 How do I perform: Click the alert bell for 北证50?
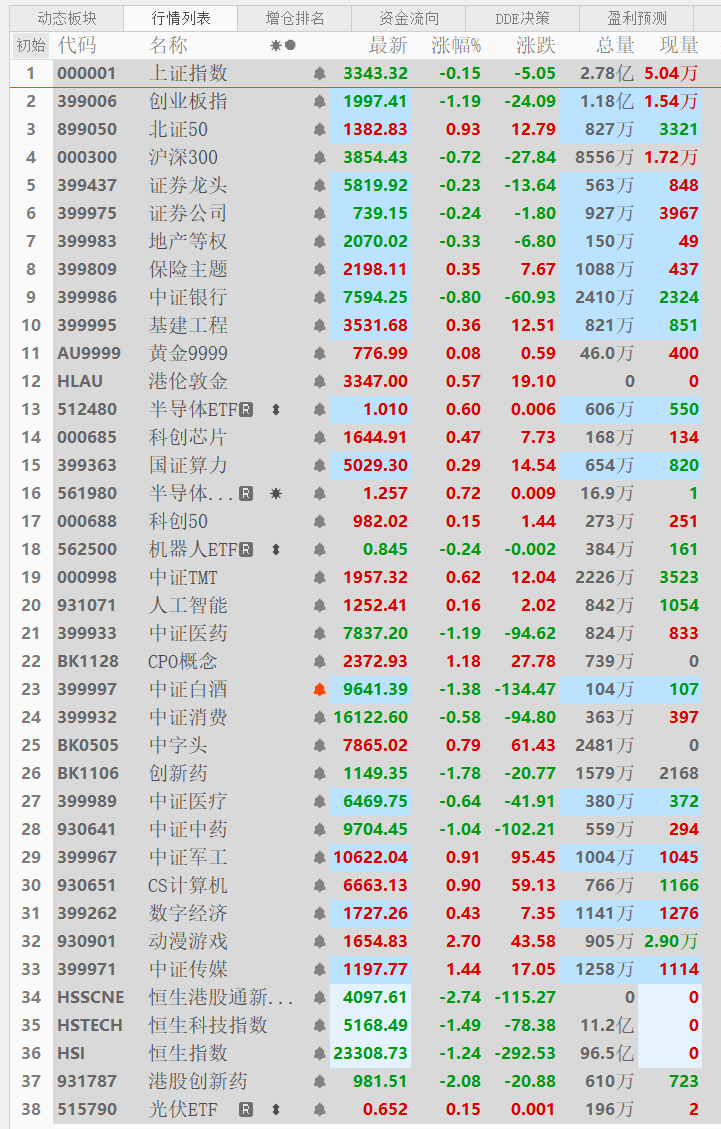[x=320, y=130]
